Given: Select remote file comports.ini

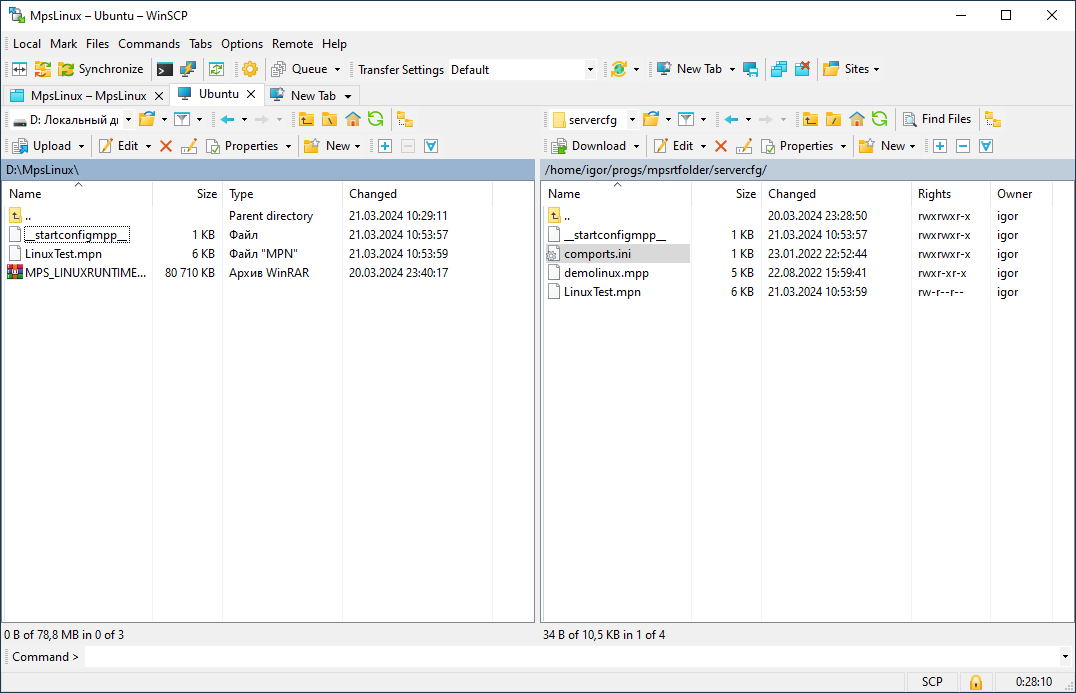Looking at the screenshot, I should click(x=597, y=254).
